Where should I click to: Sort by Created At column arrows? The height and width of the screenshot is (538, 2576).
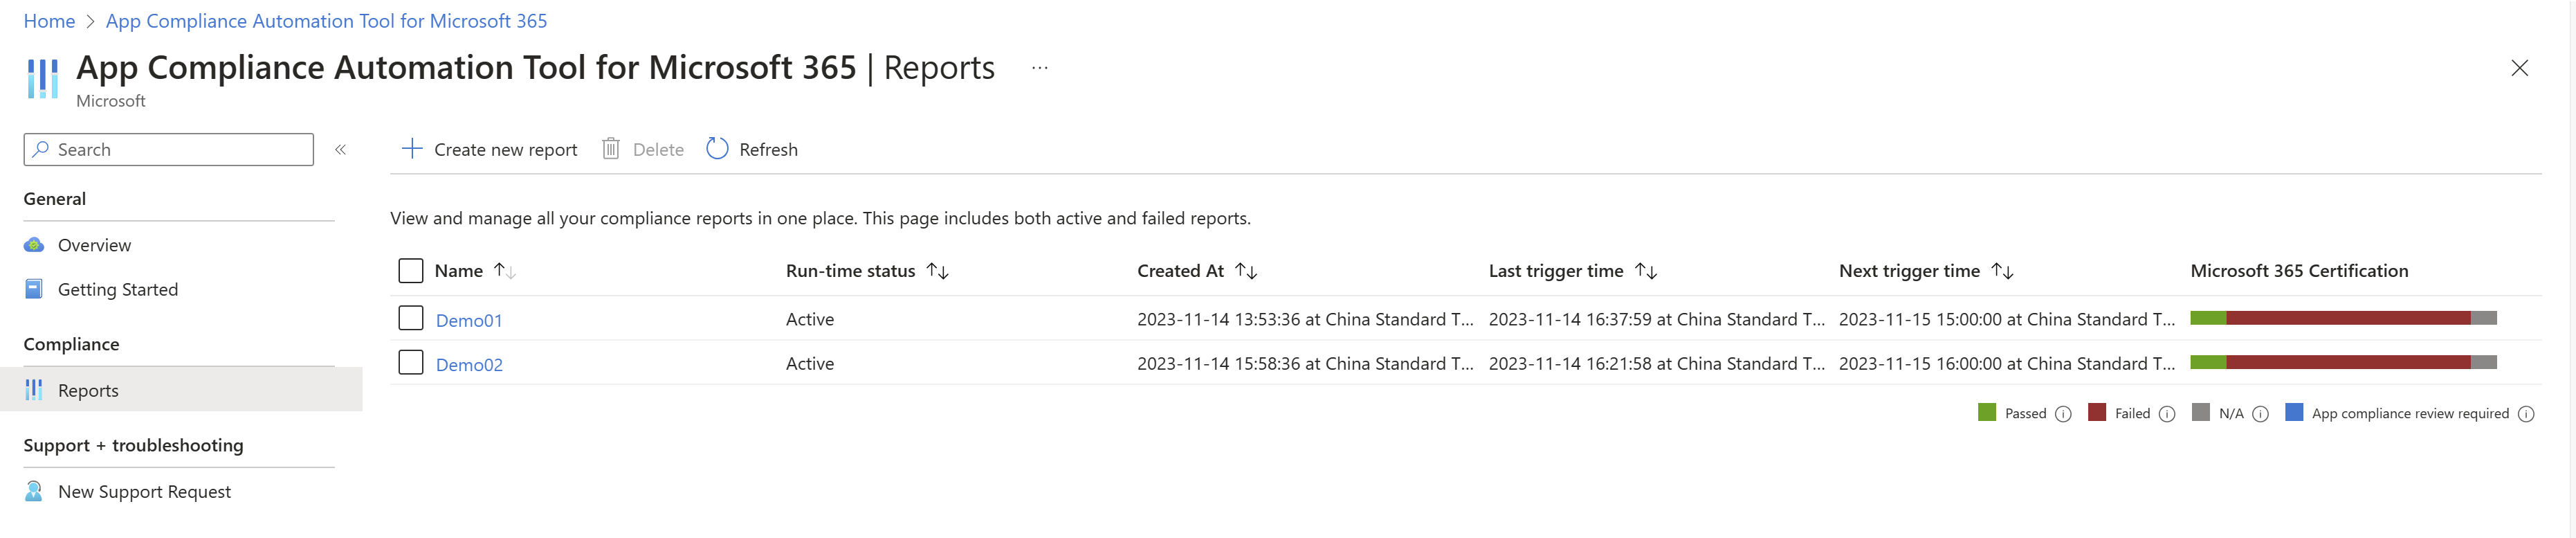tap(1246, 271)
